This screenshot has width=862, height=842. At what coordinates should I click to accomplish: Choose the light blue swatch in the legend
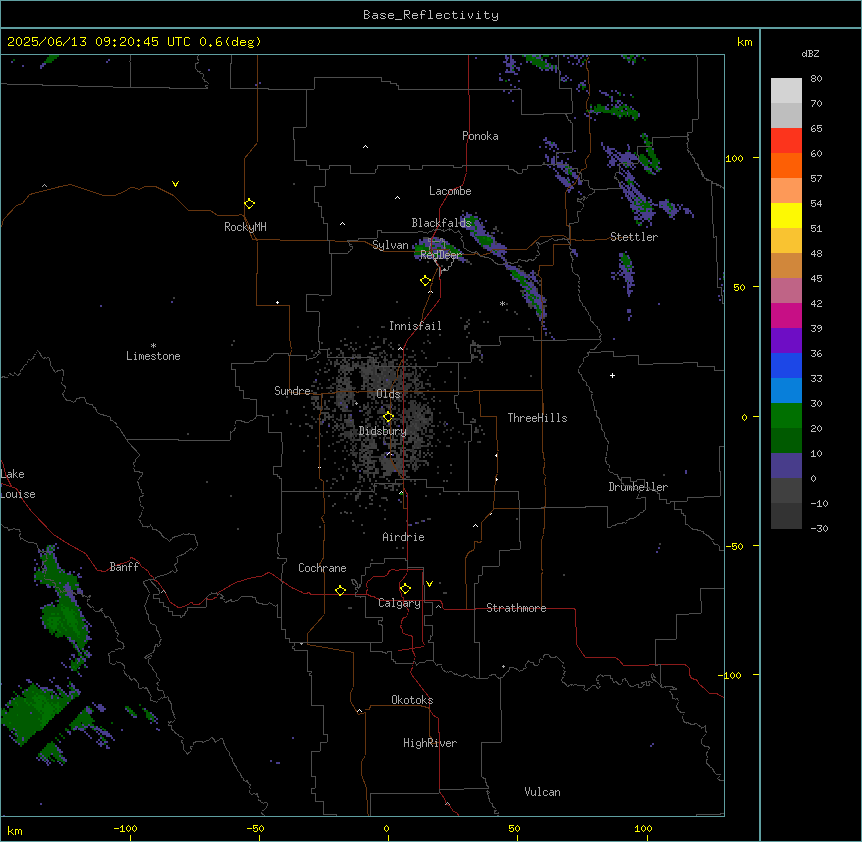coord(786,391)
